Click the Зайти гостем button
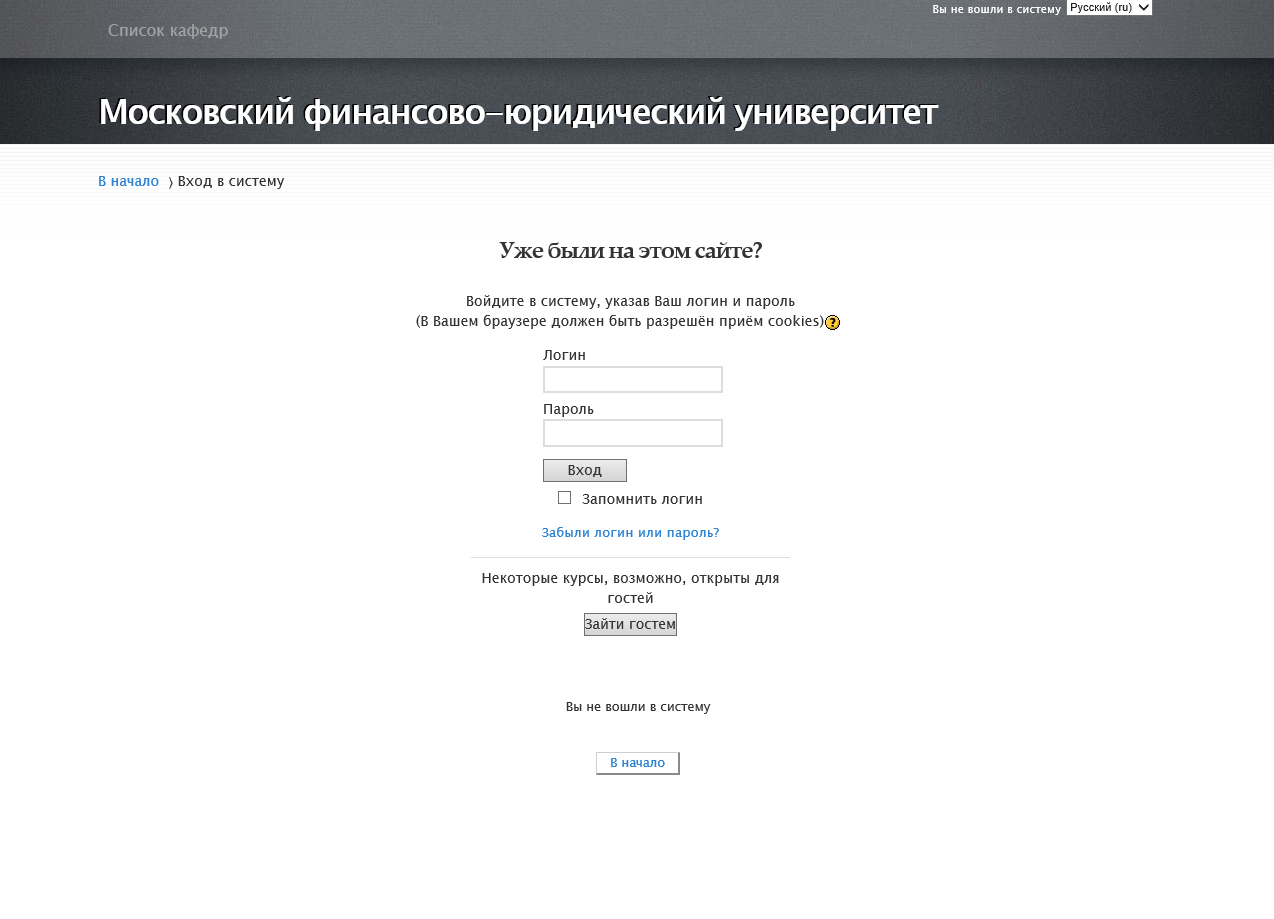 630,624
